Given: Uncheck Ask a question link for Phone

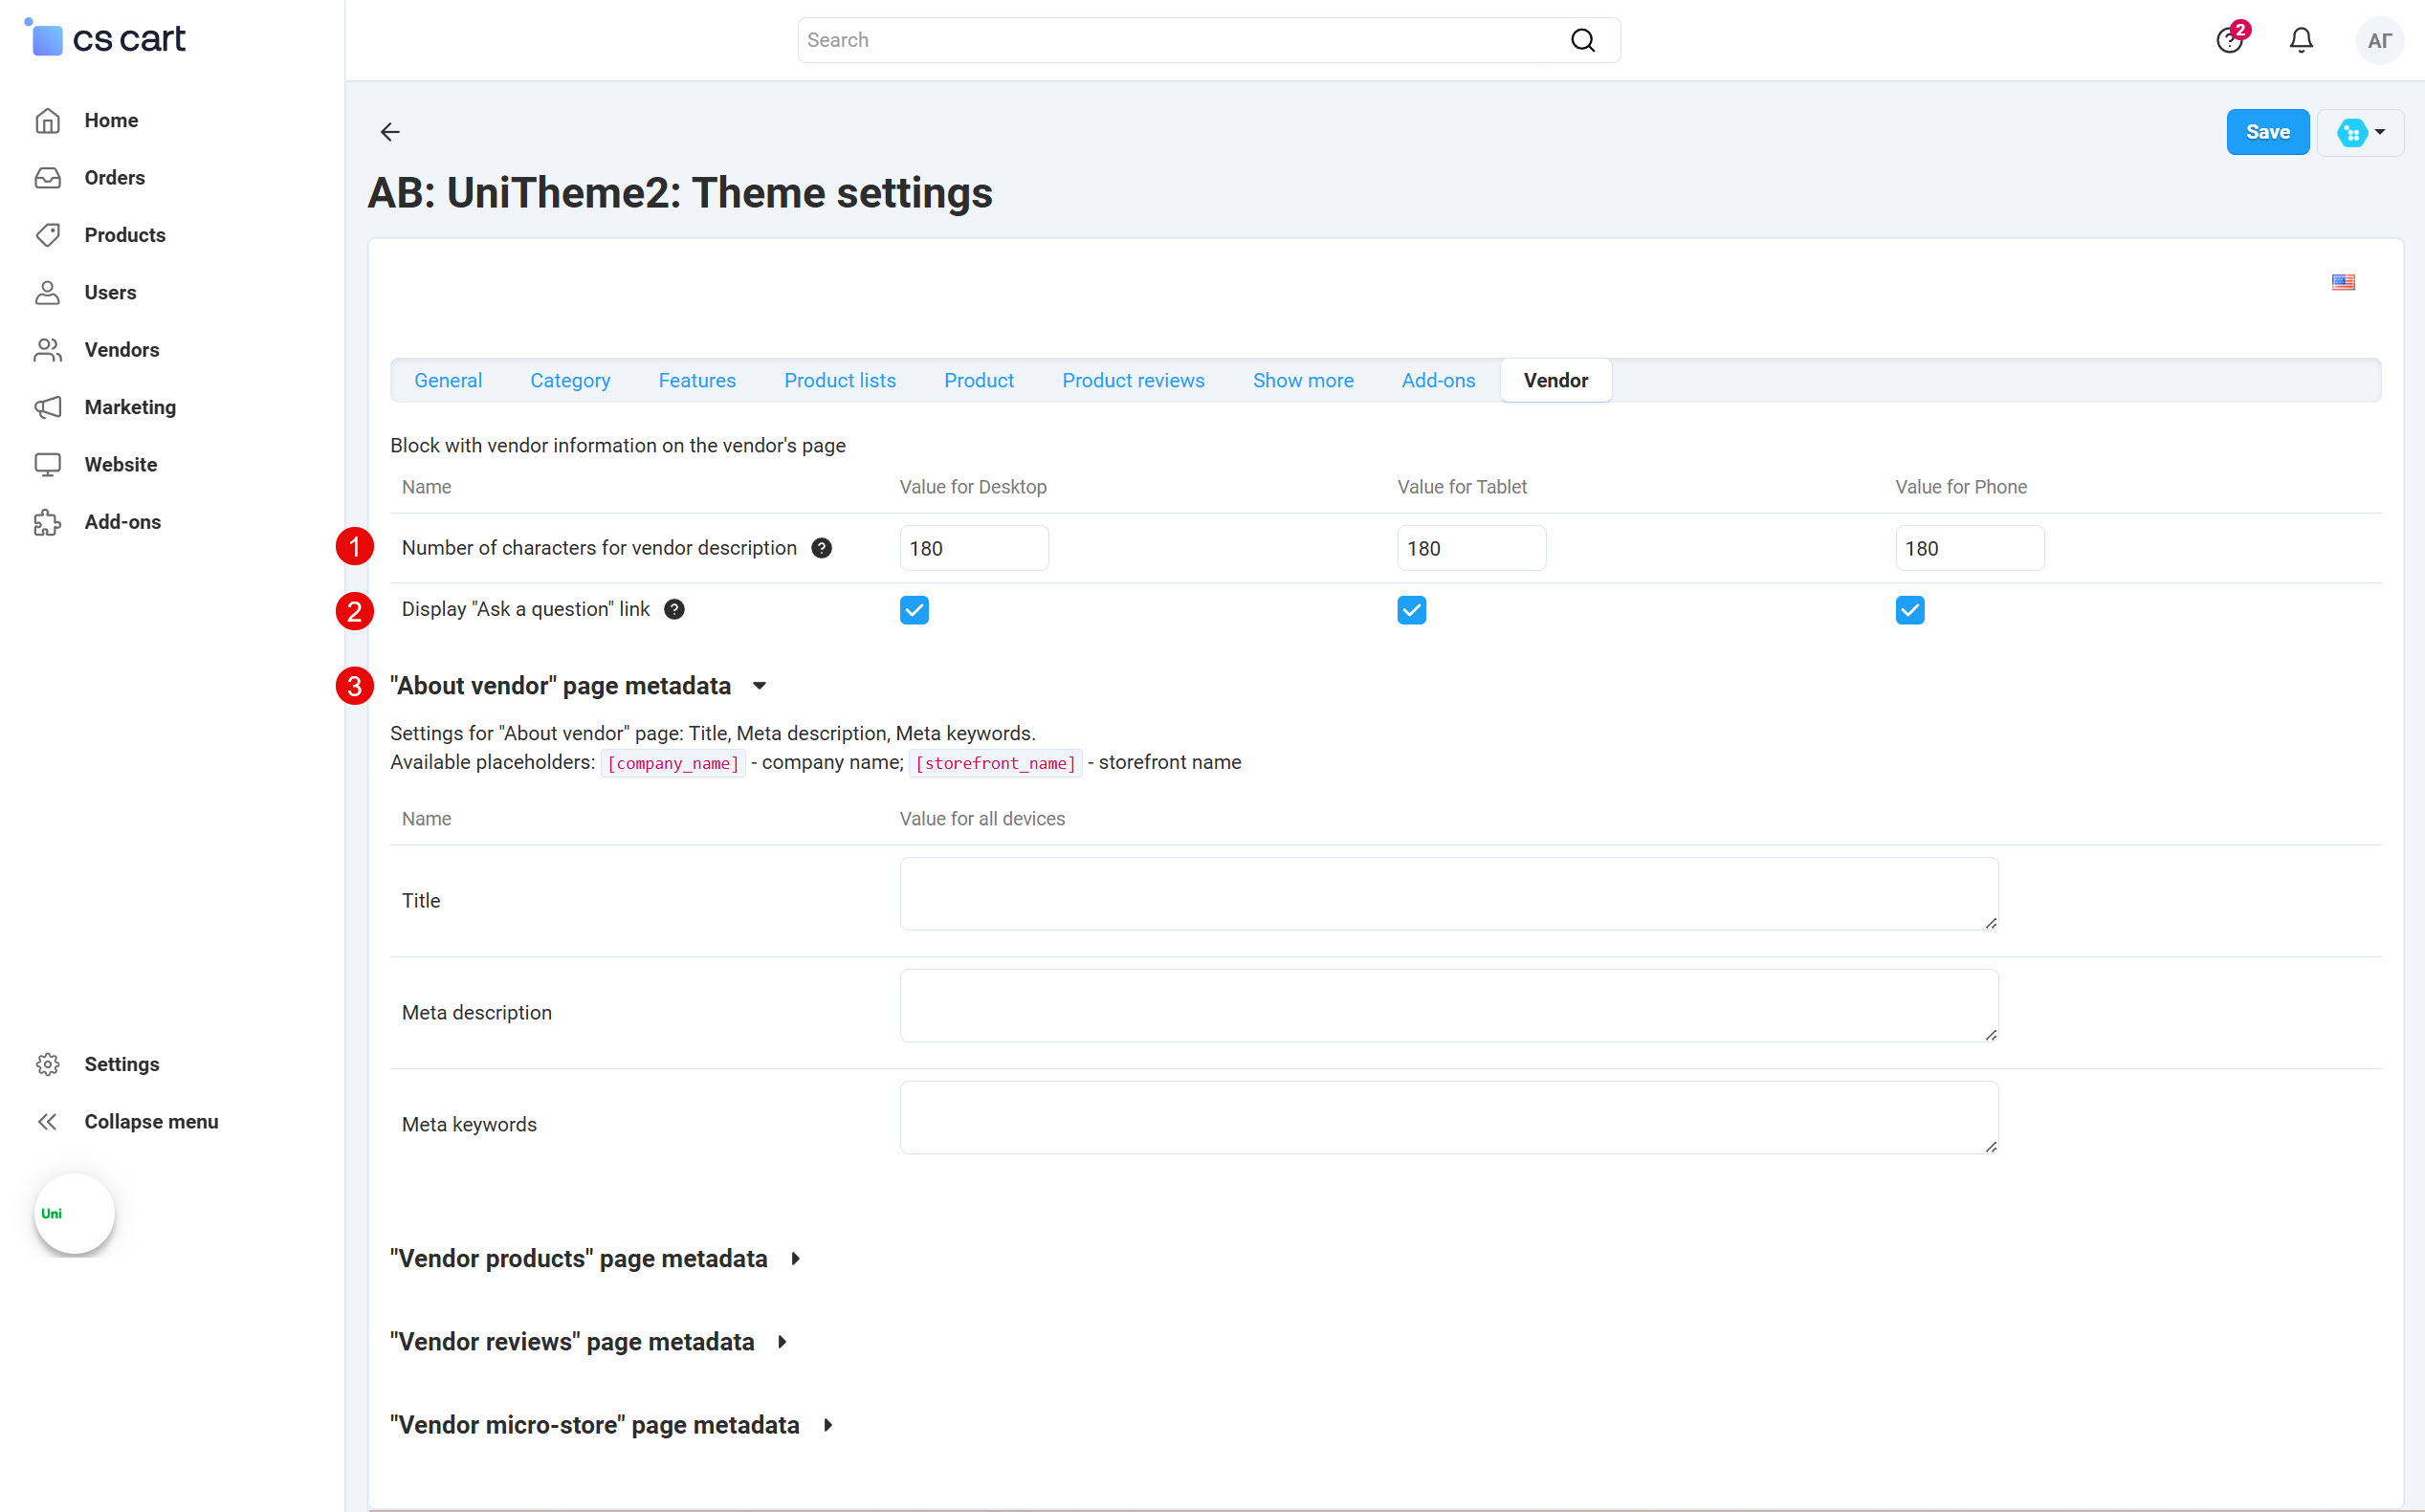Looking at the screenshot, I should pos(1909,610).
